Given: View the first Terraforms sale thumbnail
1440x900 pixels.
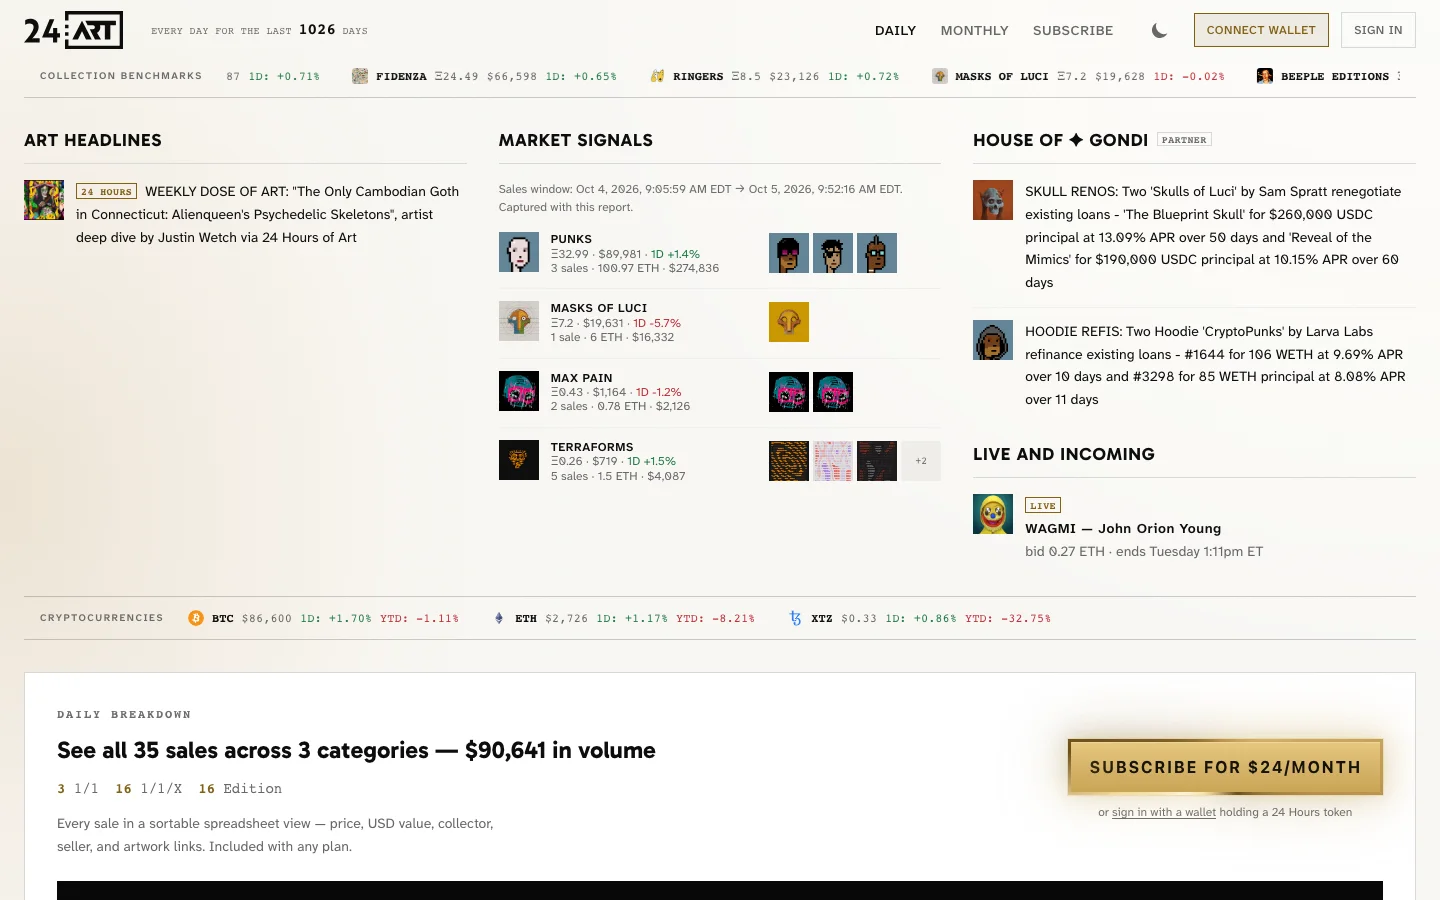Looking at the screenshot, I should click(x=789, y=461).
